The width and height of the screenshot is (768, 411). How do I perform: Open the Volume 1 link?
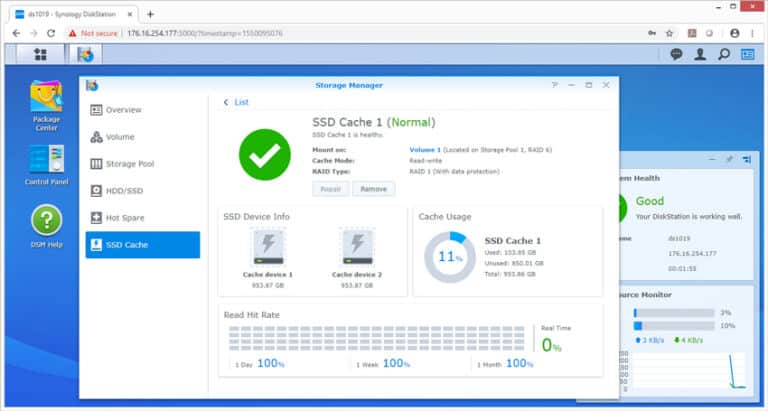coord(425,150)
